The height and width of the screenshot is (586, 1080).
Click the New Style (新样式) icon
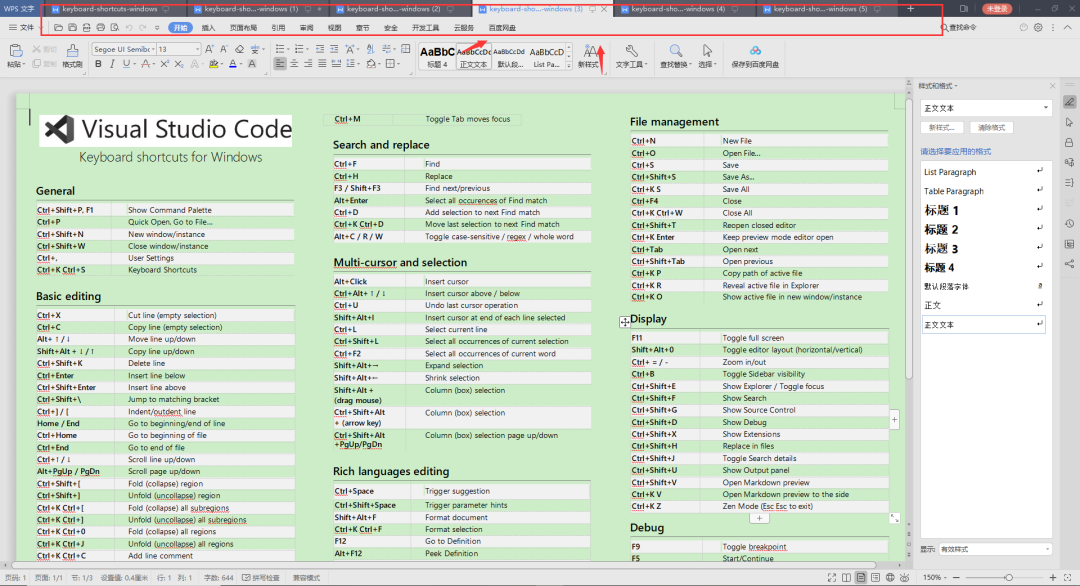[590, 50]
